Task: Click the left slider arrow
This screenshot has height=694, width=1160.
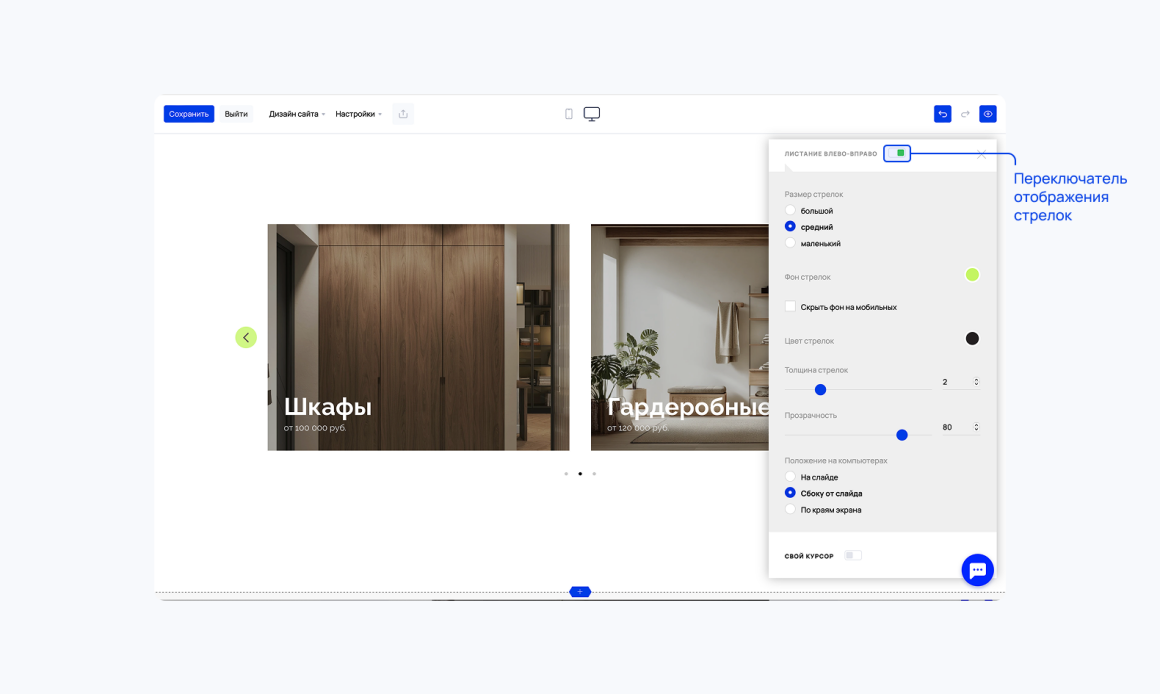Action: [246, 337]
